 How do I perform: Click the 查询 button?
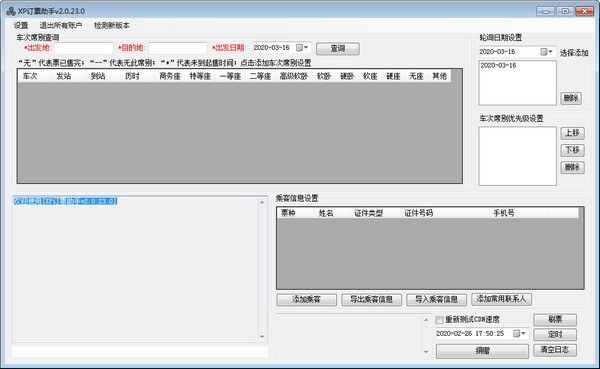[x=338, y=48]
